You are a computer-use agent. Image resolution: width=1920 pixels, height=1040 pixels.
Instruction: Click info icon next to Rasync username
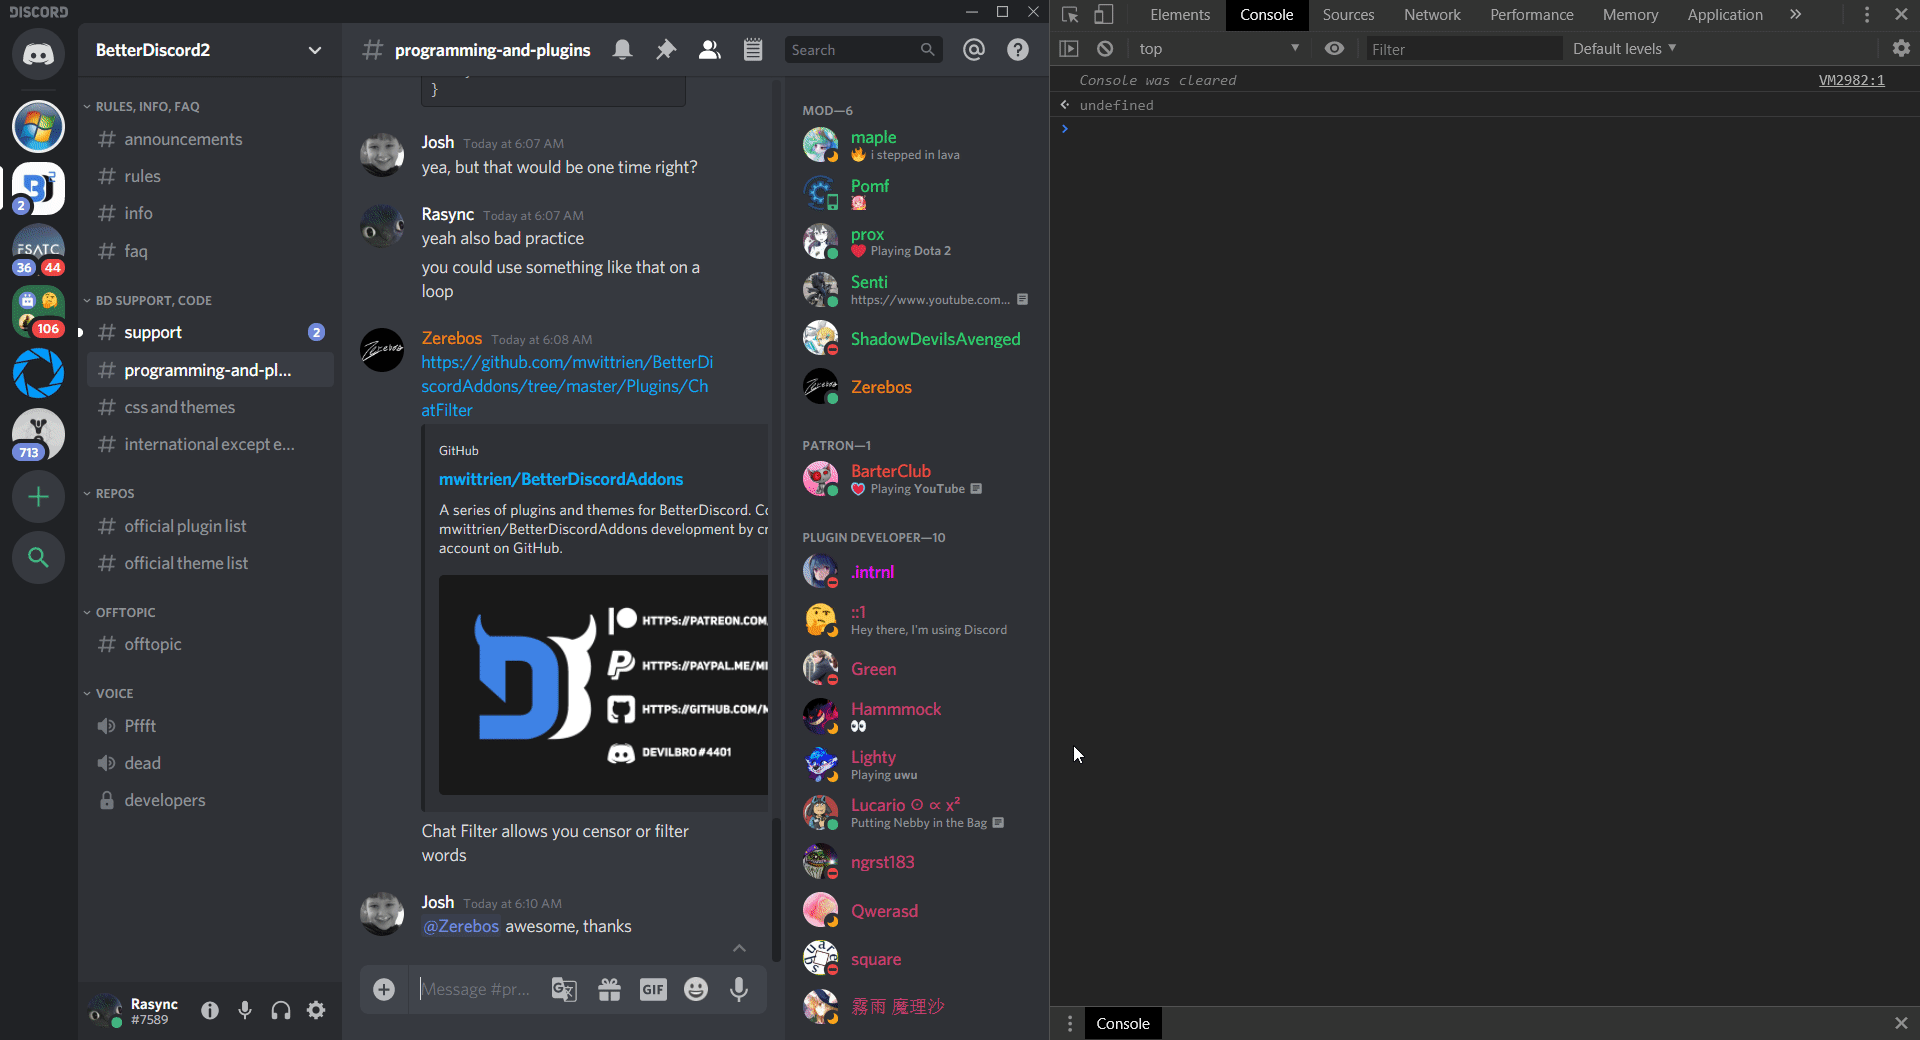(x=210, y=1010)
